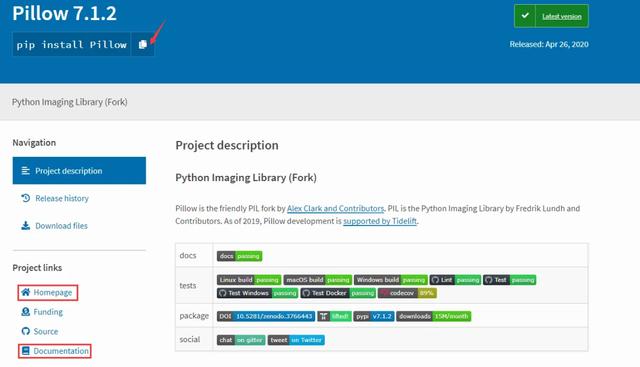
Task: Click the Test Windows passing badge
Action: (258, 293)
